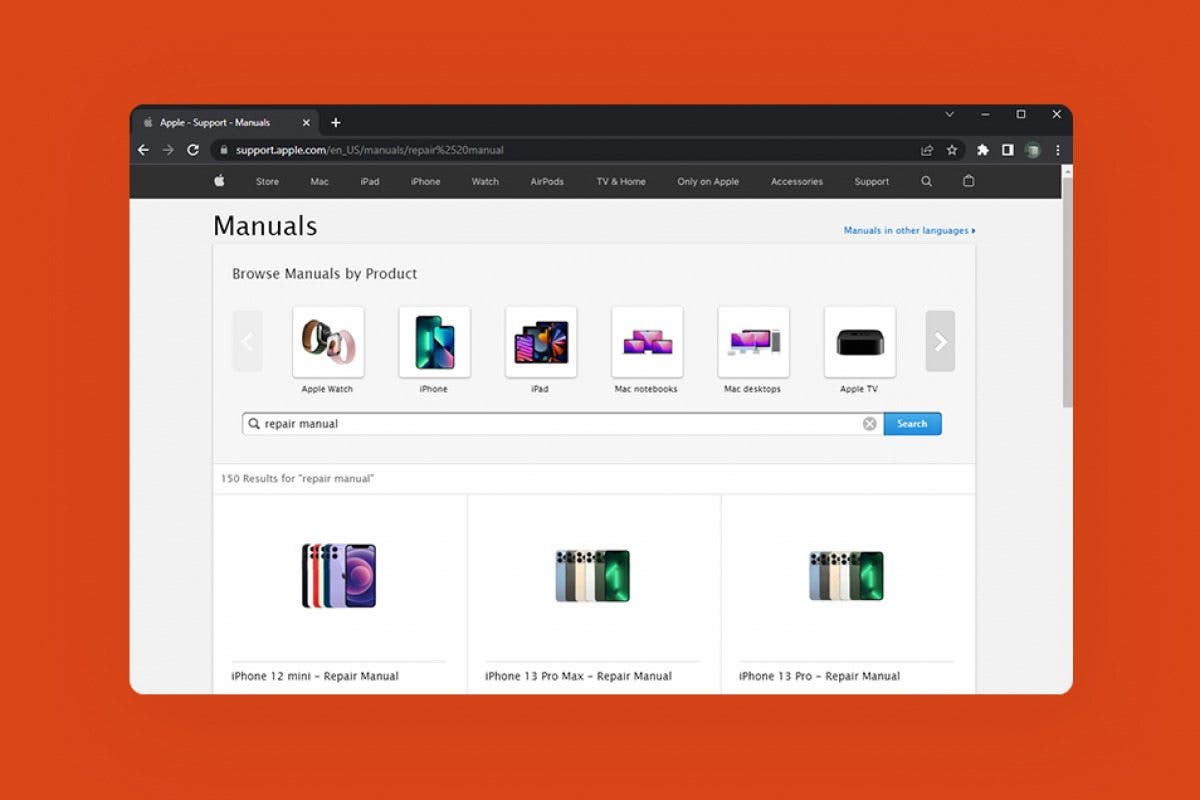Advance the product carousel with the right arrow
This screenshot has width=1200, height=800.
click(x=939, y=341)
